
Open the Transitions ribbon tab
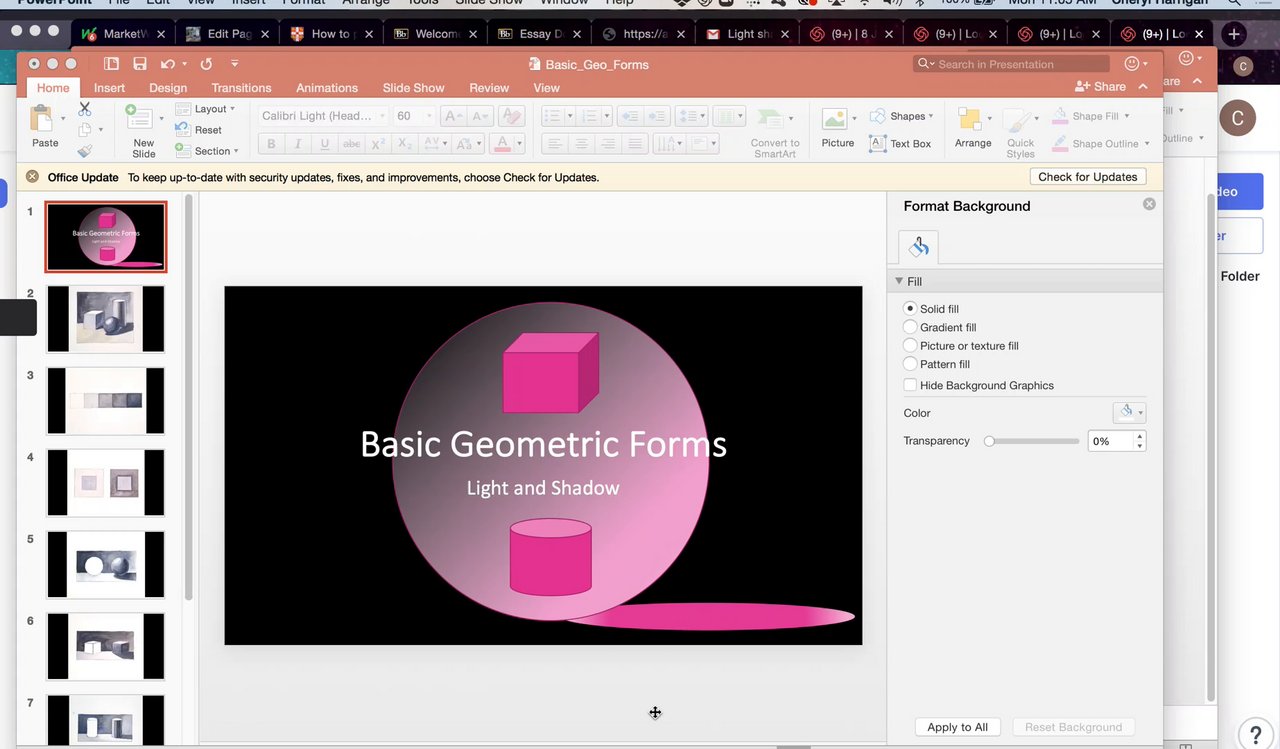pos(241,88)
